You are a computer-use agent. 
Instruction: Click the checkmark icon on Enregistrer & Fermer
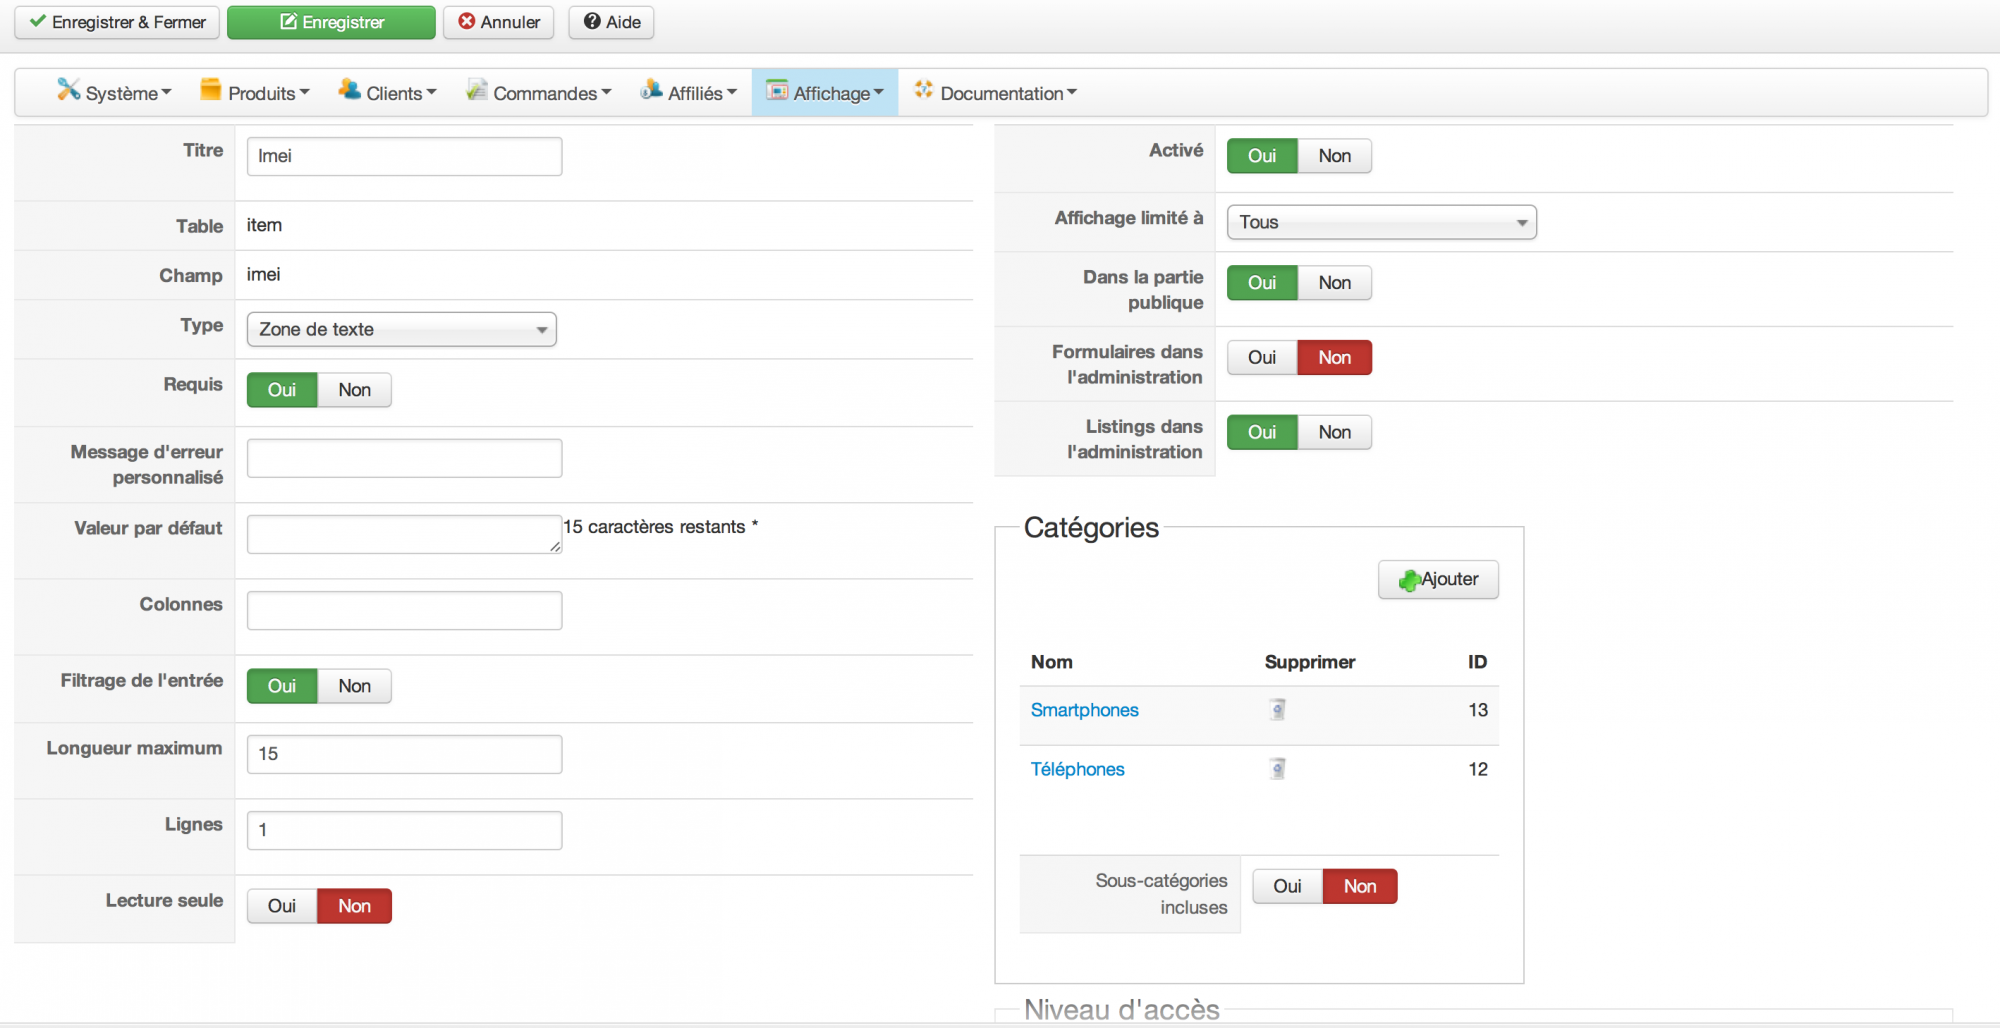point(38,21)
